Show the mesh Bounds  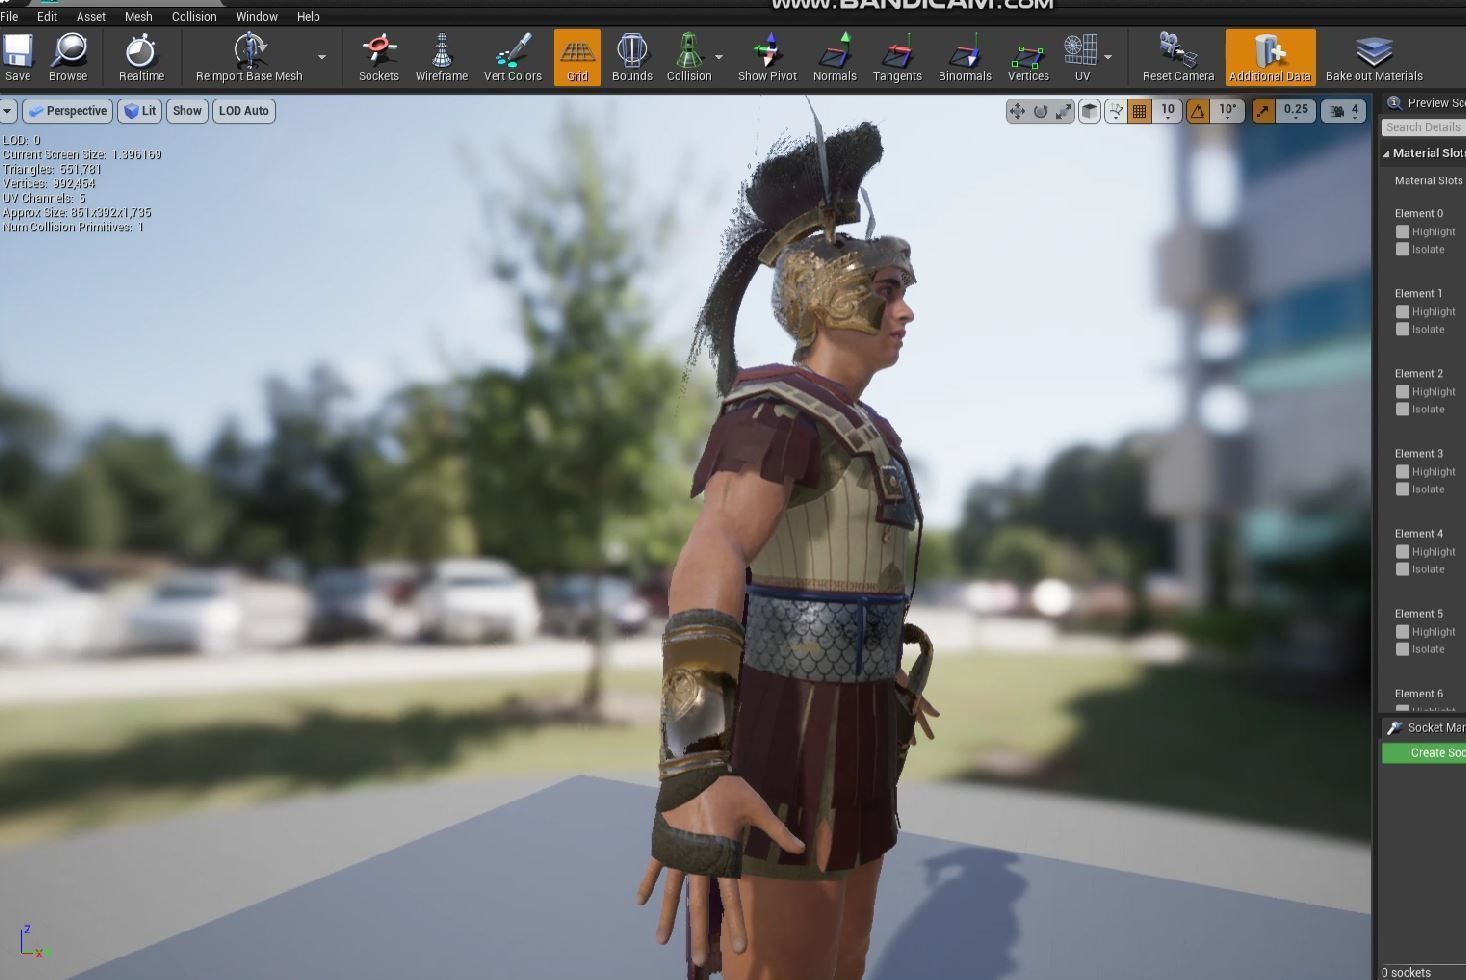[x=631, y=55]
